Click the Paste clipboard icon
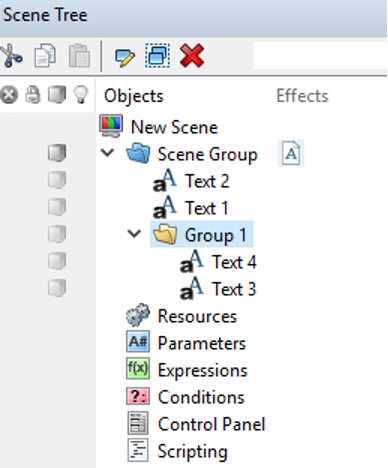Viewport: 388px width, 468px height. click(79, 56)
